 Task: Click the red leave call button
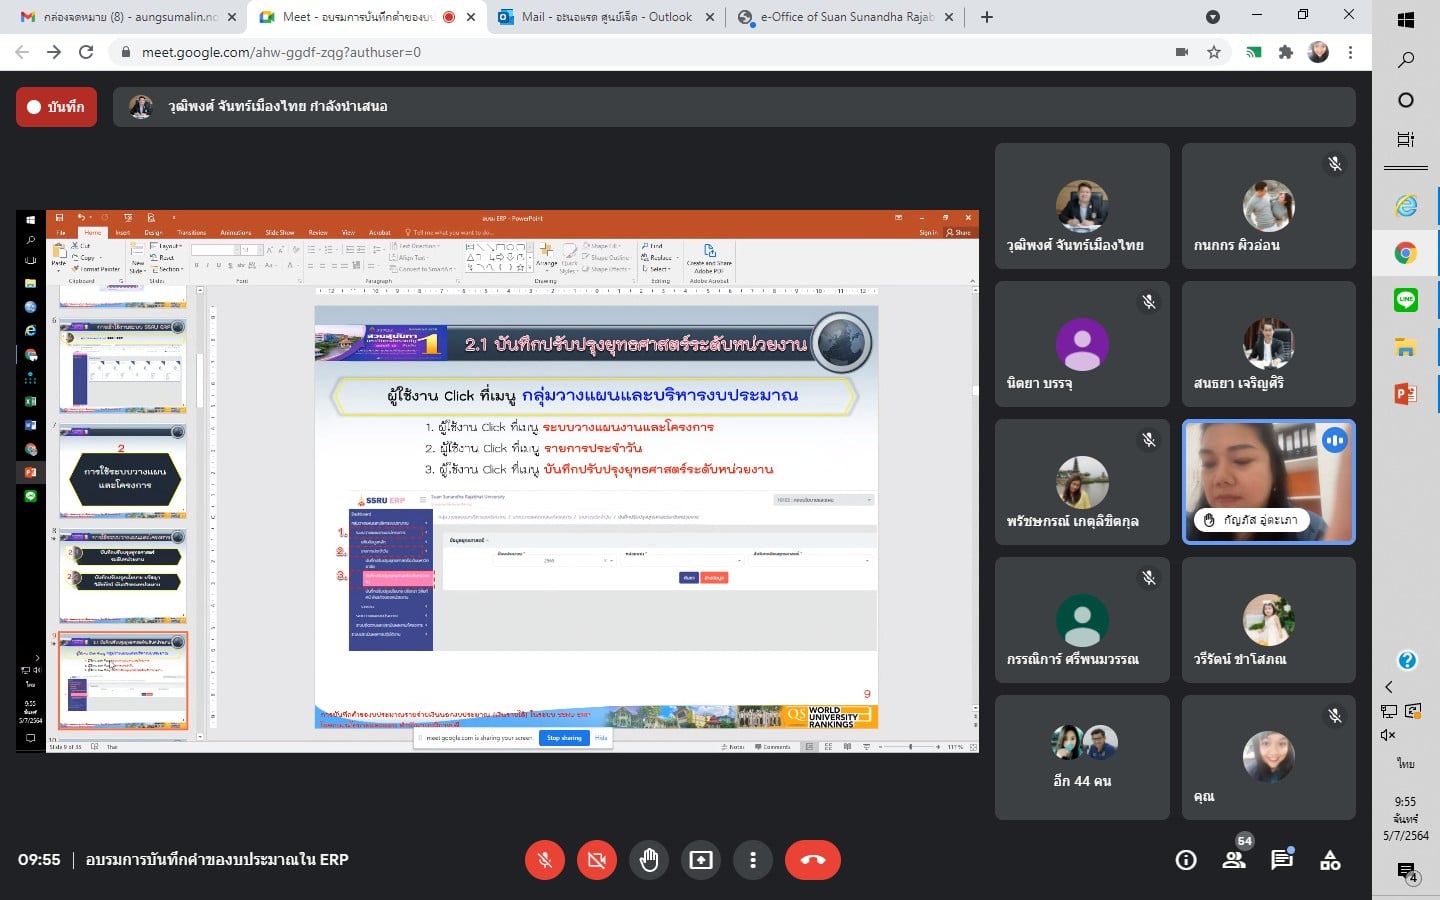point(812,860)
